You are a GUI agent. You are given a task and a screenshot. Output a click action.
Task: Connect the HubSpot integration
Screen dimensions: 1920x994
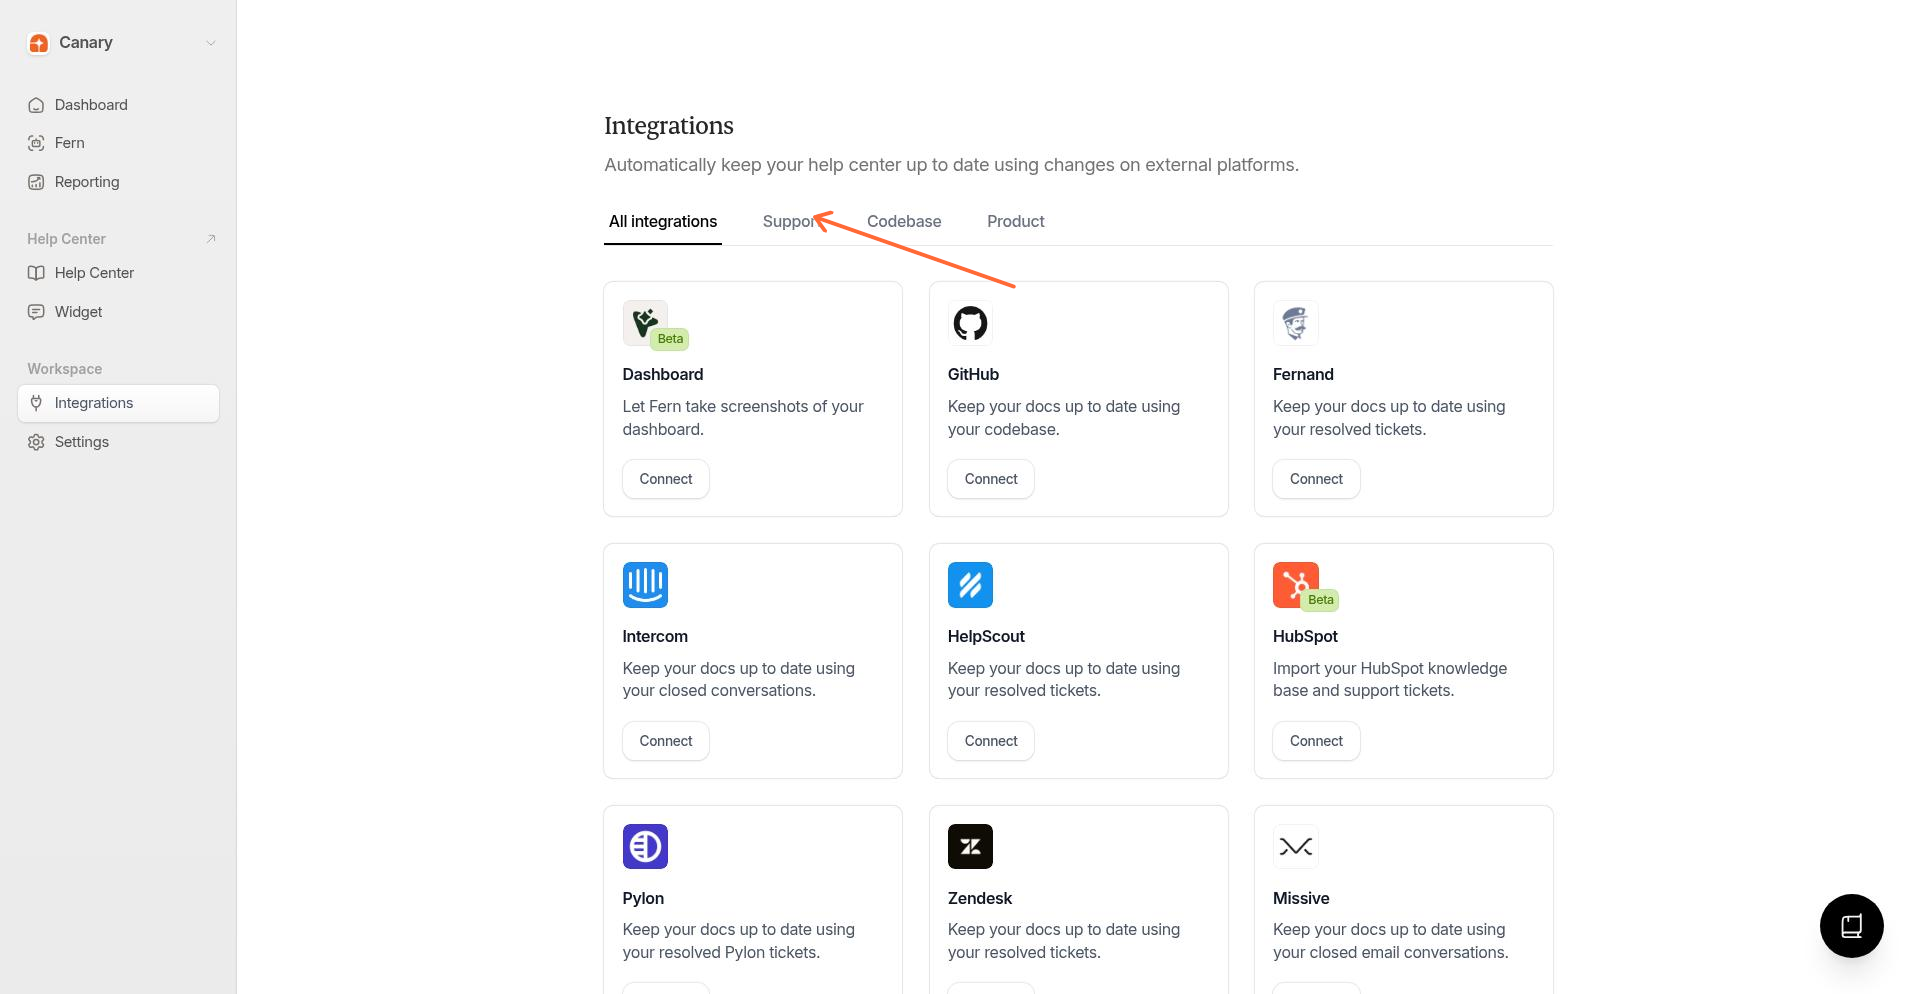click(1315, 740)
